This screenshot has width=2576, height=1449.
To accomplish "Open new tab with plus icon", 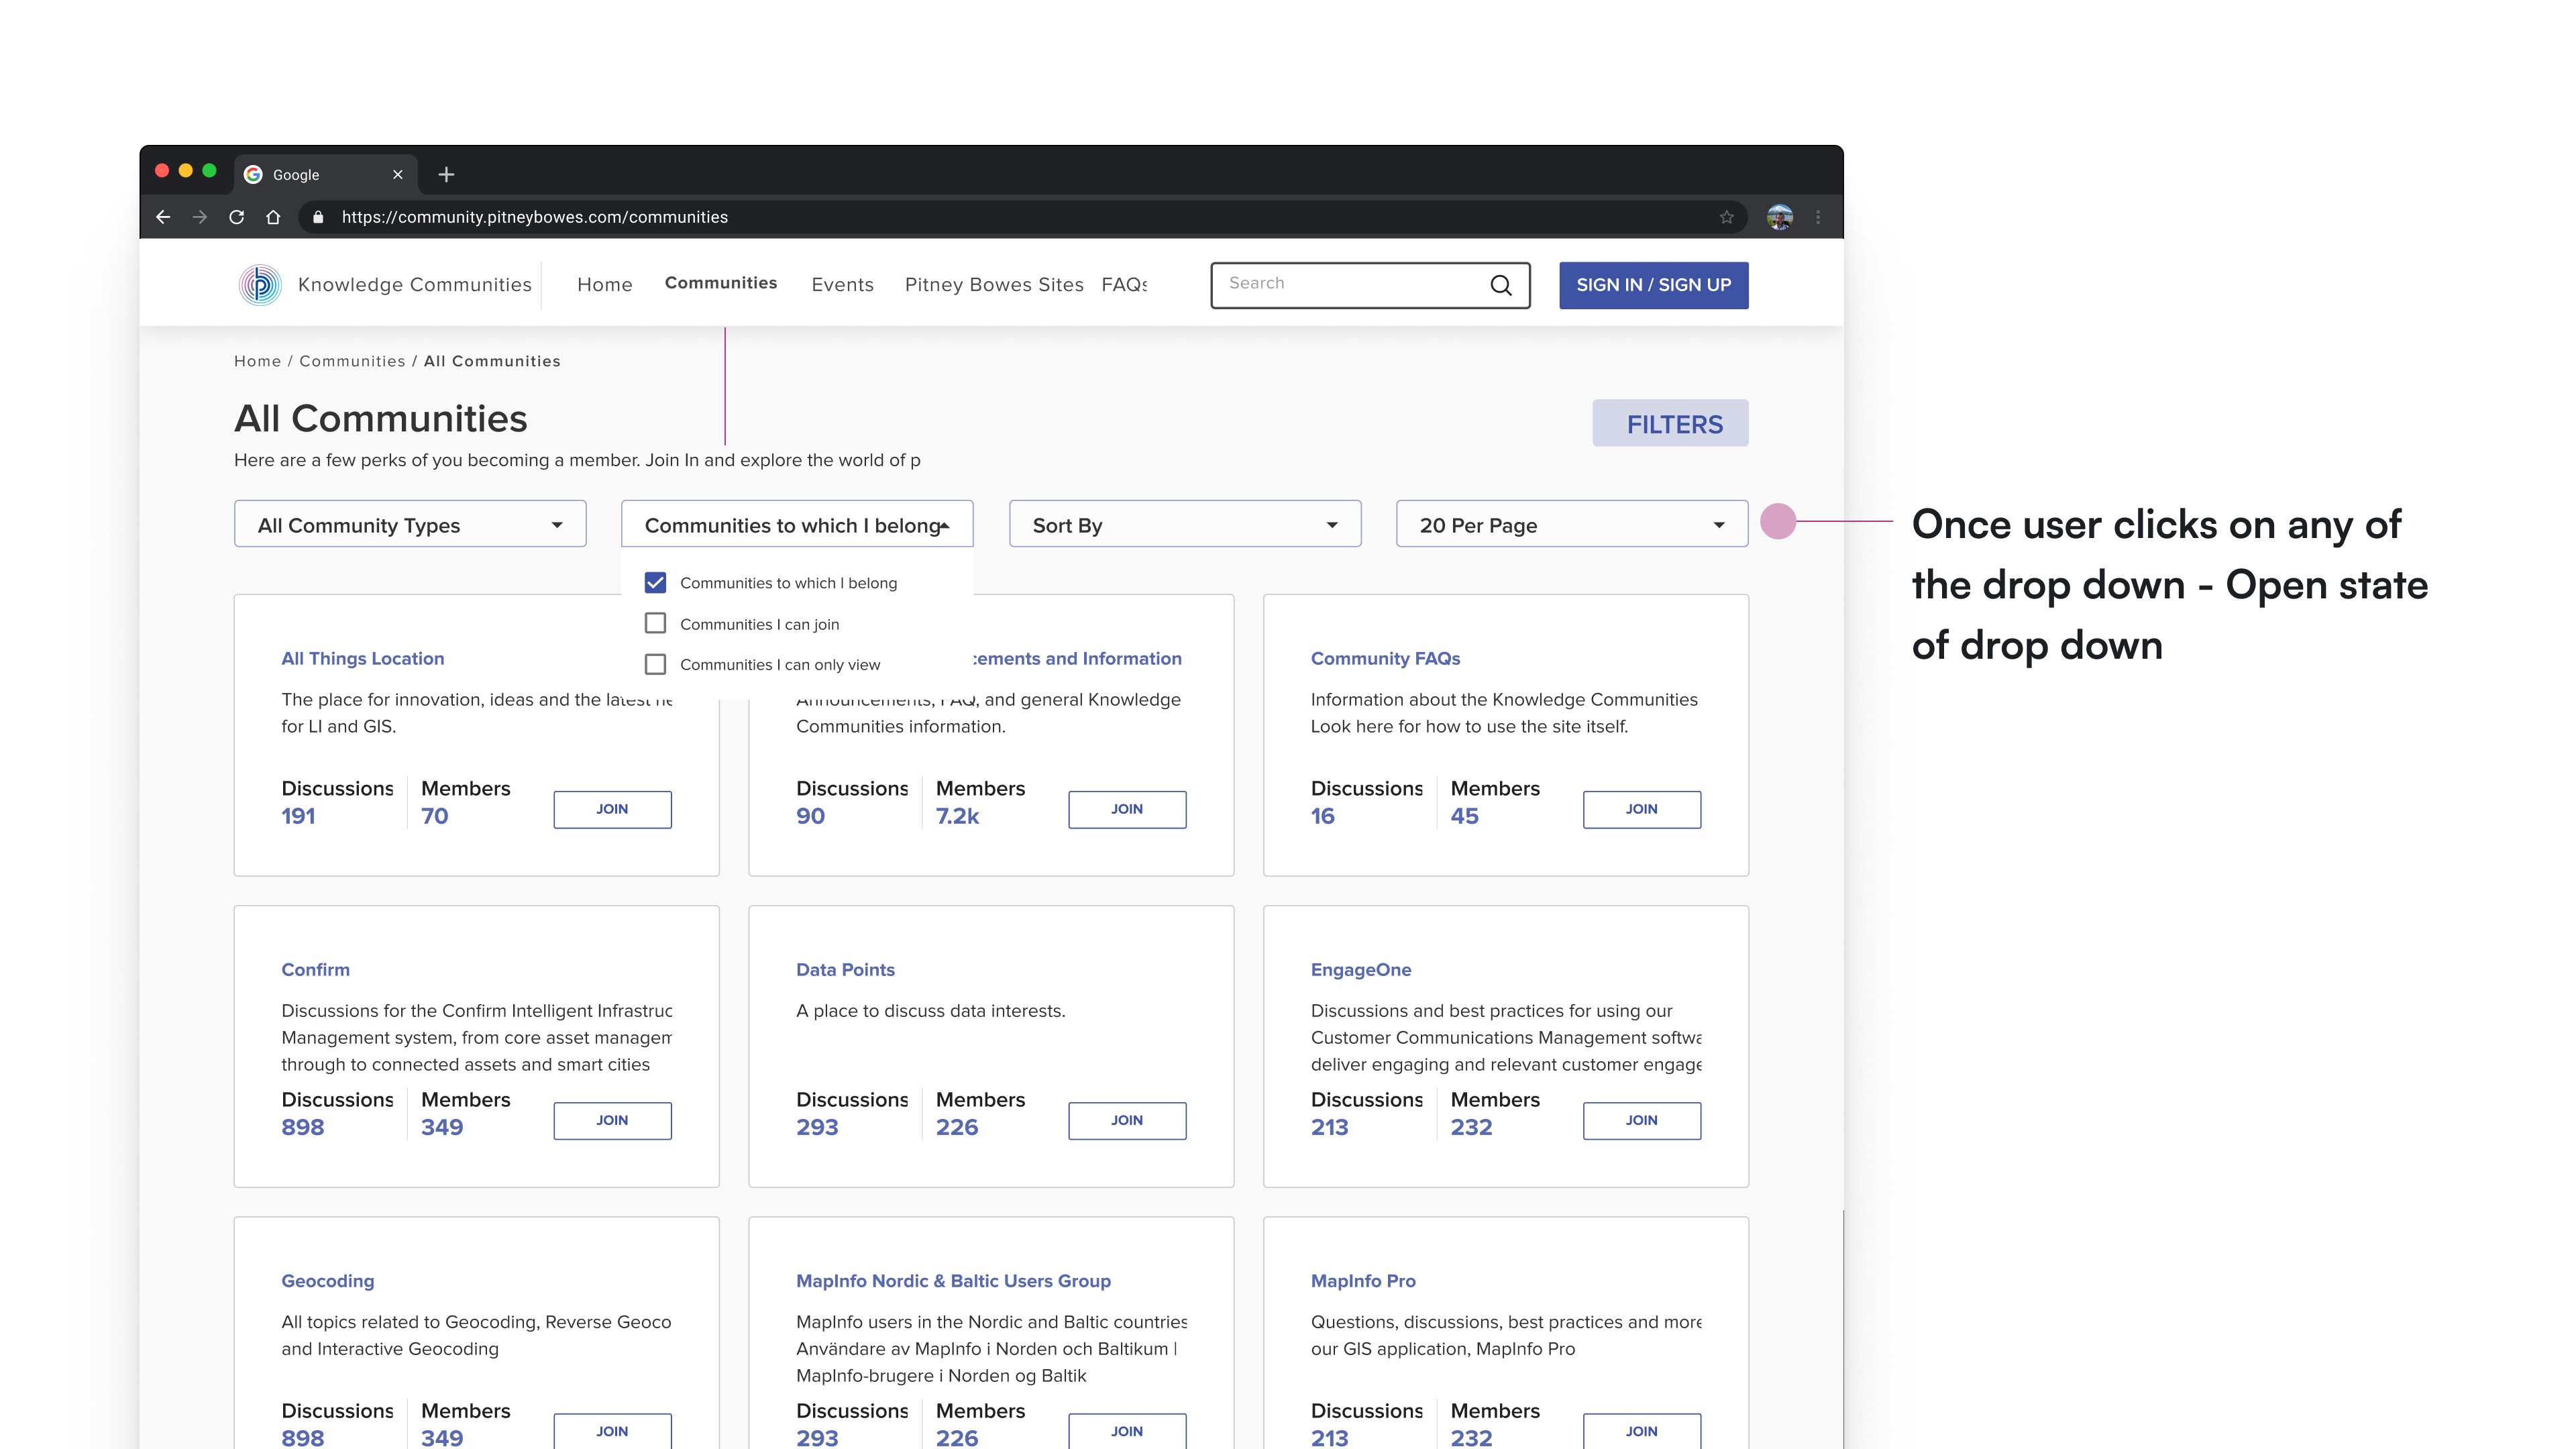I will pyautogui.click(x=446, y=174).
